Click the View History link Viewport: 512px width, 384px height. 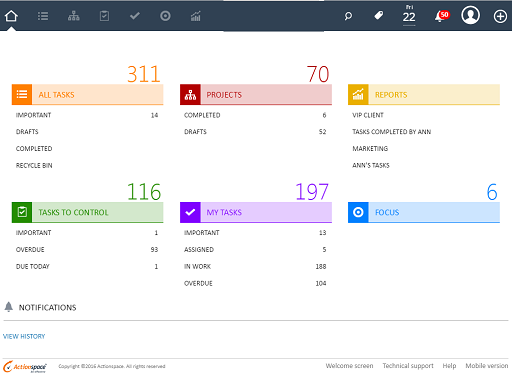(x=24, y=336)
